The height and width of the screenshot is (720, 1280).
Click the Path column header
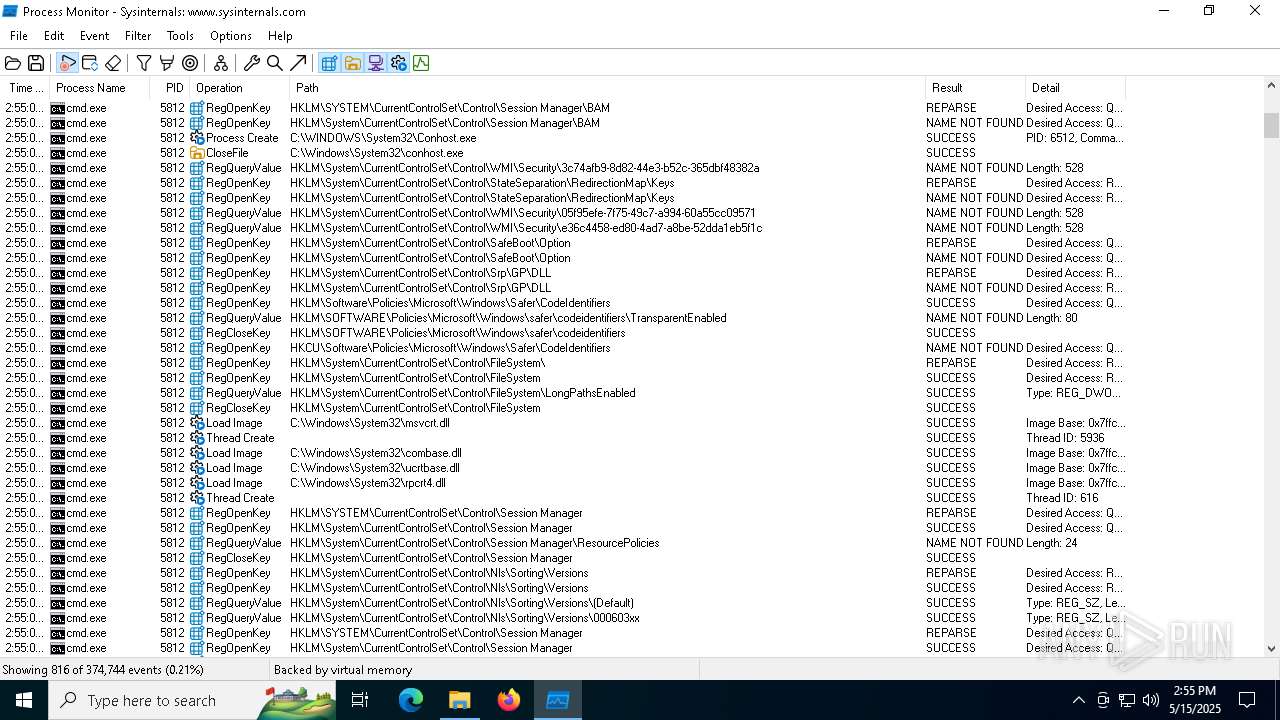point(607,88)
